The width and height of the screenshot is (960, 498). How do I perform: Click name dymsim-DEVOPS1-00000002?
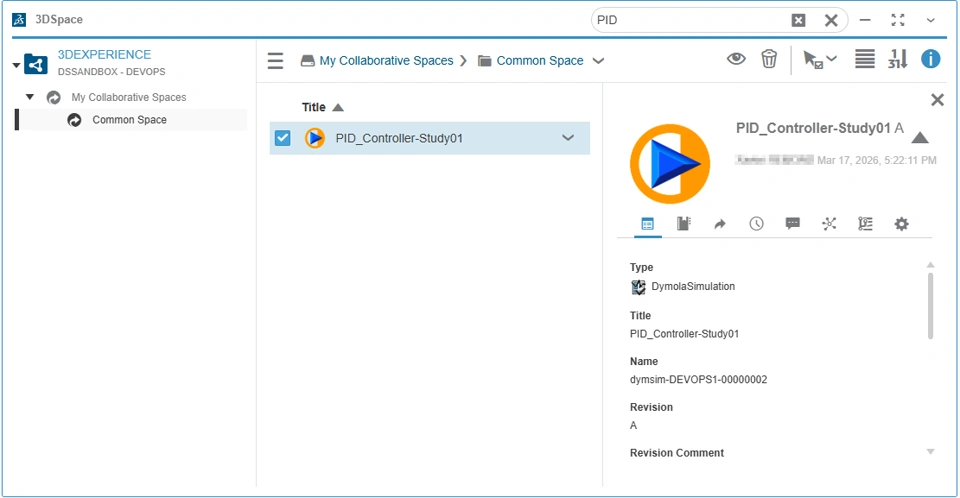(x=699, y=380)
